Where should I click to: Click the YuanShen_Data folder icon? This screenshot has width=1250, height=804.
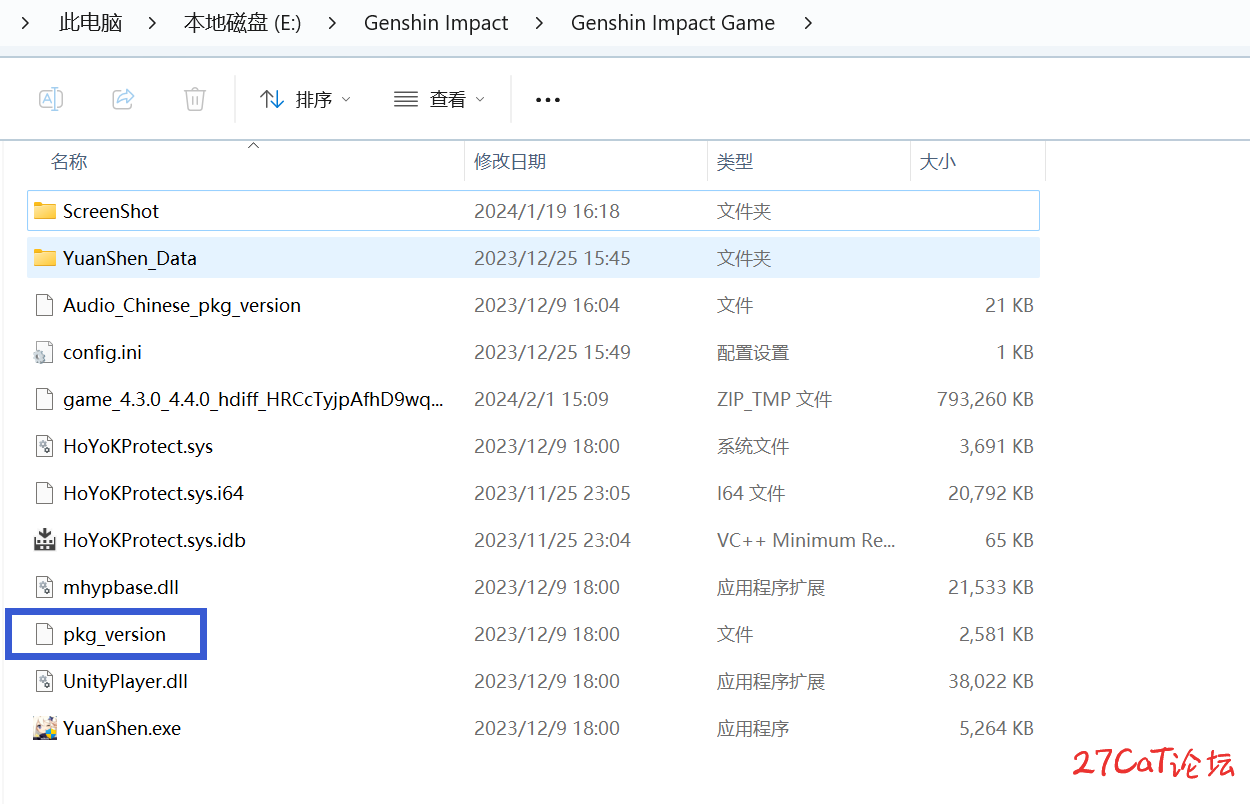click(44, 258)
